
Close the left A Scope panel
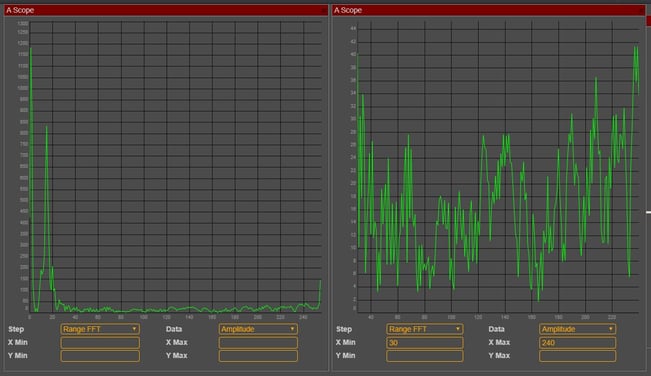click(x=323, y=10)
